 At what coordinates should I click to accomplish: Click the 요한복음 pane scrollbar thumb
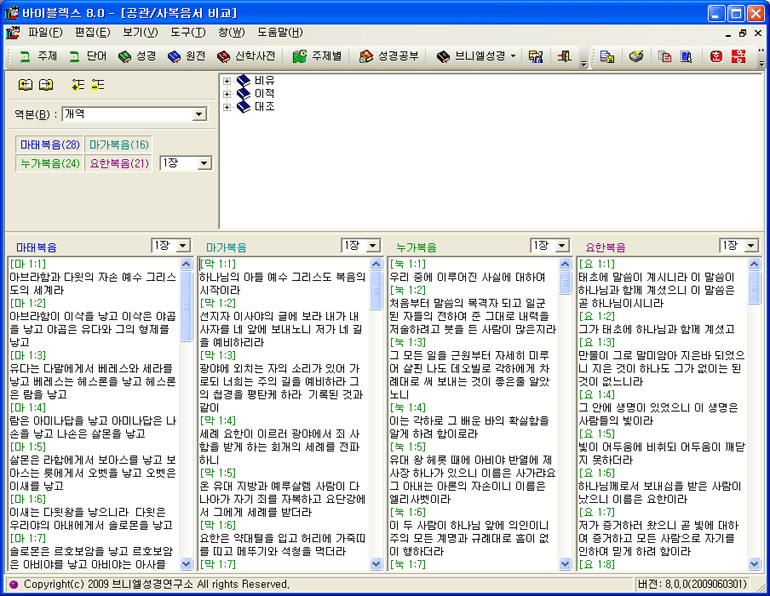(x=754, y=288)
